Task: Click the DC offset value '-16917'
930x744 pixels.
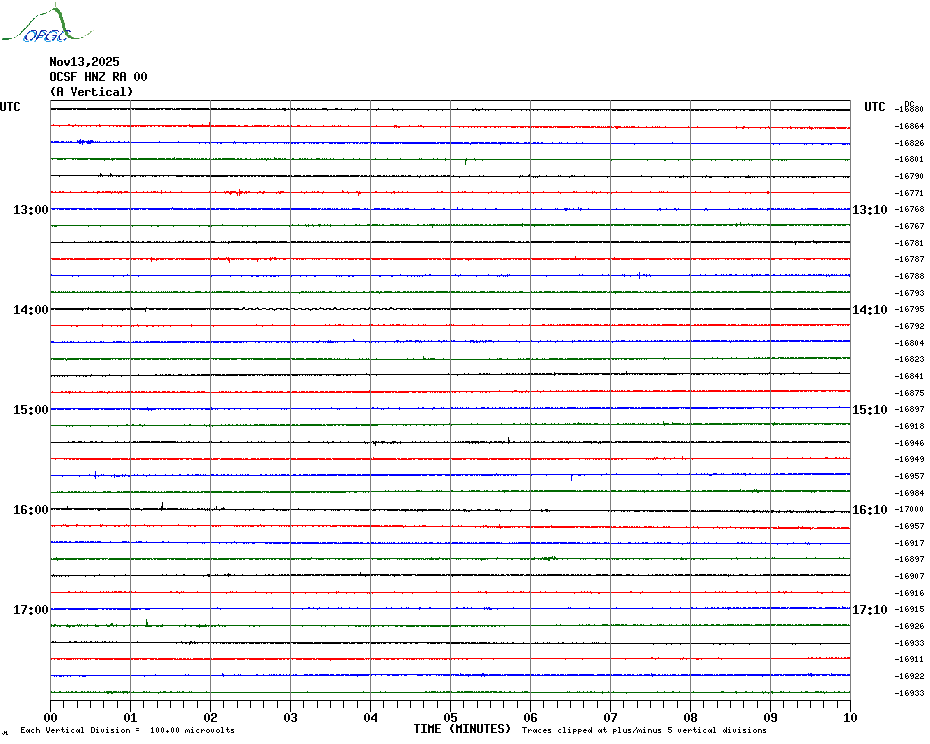Action: pyautogui.click(x=909, y=543)
